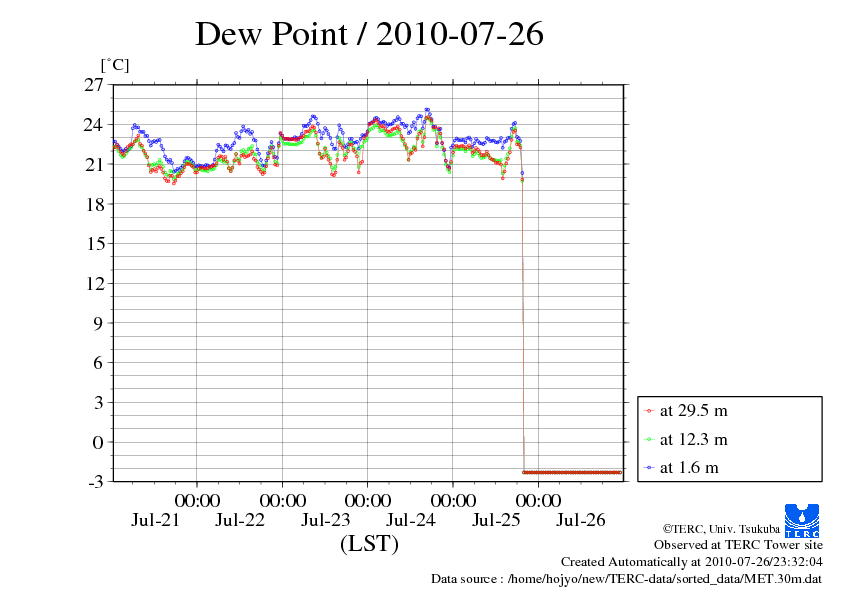Click the '(LST)' axis label
The height and width of the screenshot is (595, 842).
click(x=369, y=543)
